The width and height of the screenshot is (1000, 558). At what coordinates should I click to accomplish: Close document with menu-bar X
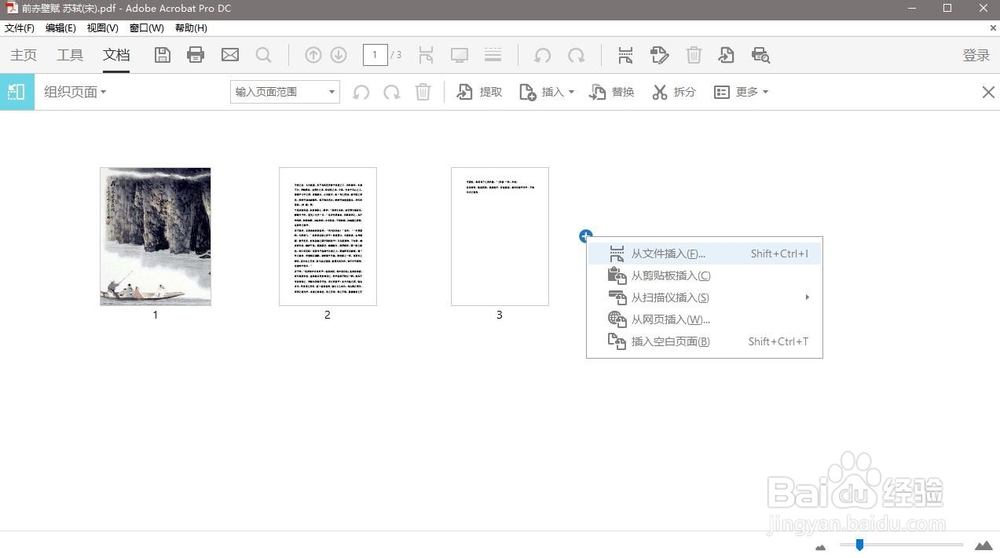click(x=993, y=28)
